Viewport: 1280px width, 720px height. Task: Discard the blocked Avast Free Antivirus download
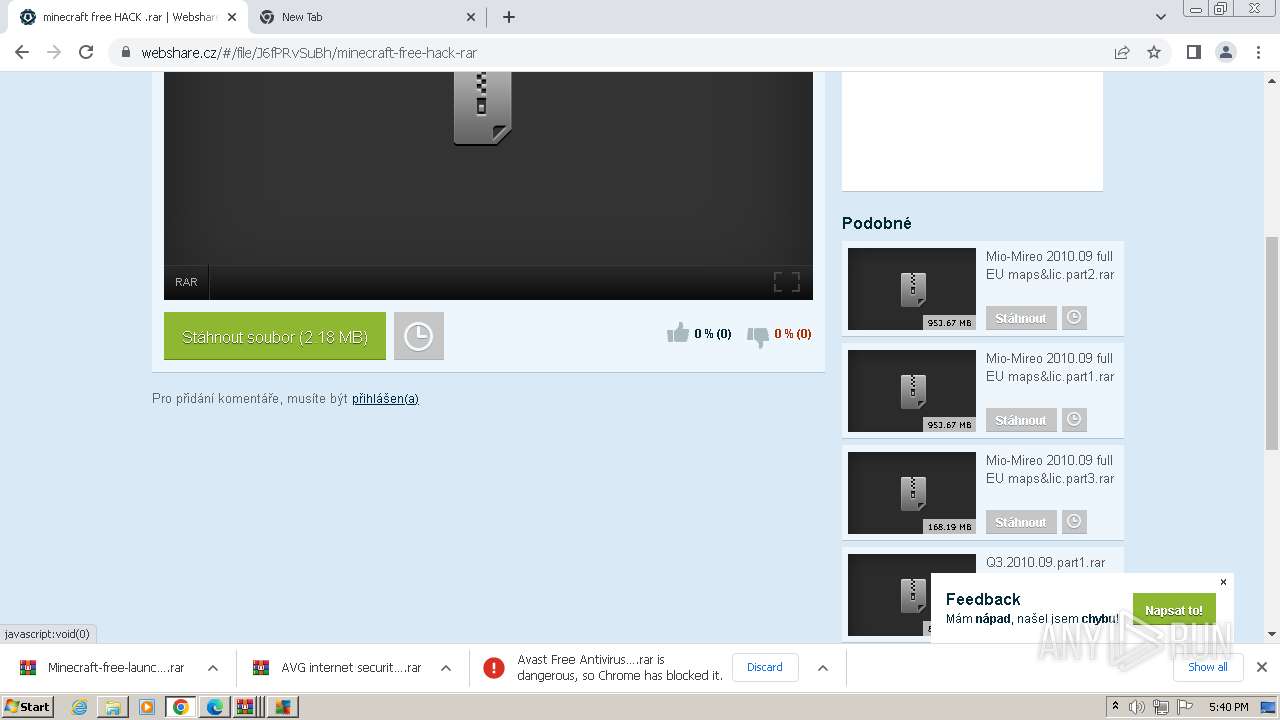pyautogui.click(x=765, y=667)
